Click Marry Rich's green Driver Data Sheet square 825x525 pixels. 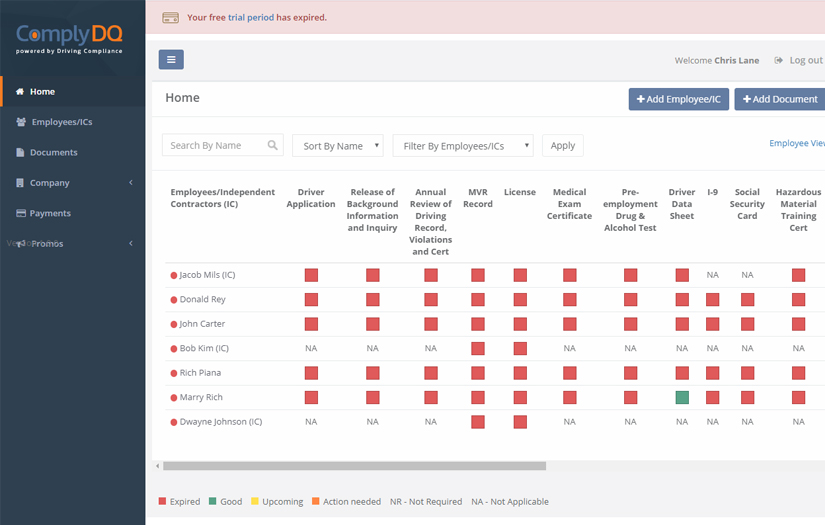point(682,397)
